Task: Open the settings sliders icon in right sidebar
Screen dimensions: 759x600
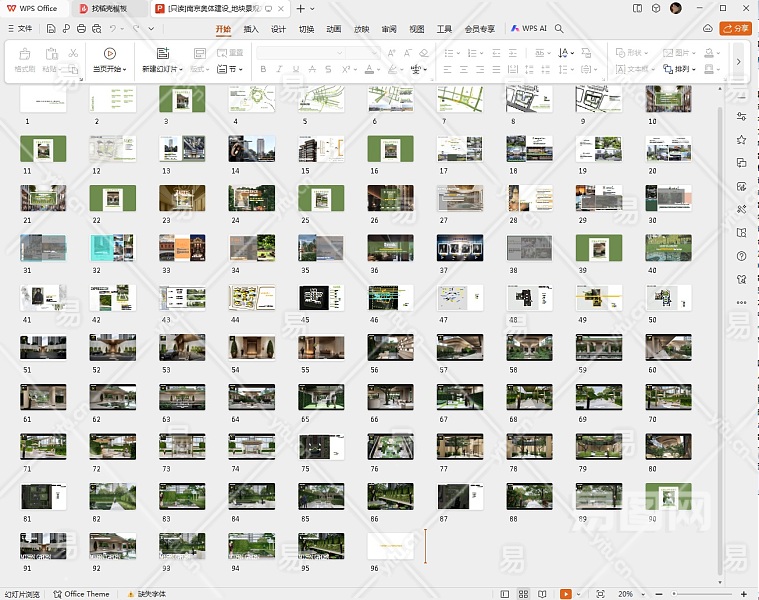Action: (x=741, y=117)
